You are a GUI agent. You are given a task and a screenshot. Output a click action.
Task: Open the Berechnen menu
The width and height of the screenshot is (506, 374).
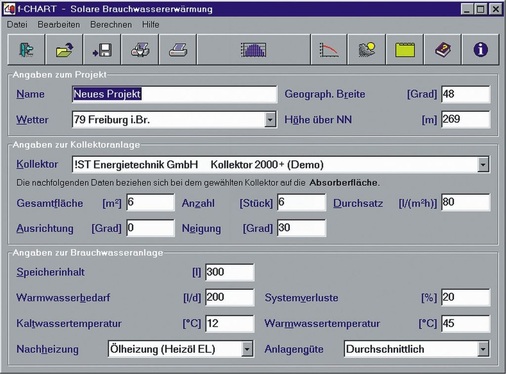(x=111, y=25)
